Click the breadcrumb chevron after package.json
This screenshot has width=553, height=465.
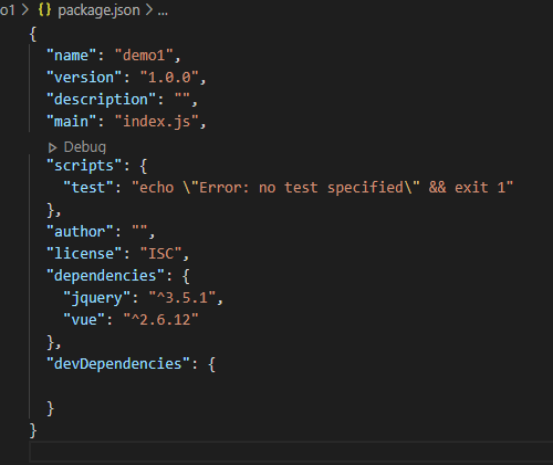pyautogui.click(x=149, y=10)
